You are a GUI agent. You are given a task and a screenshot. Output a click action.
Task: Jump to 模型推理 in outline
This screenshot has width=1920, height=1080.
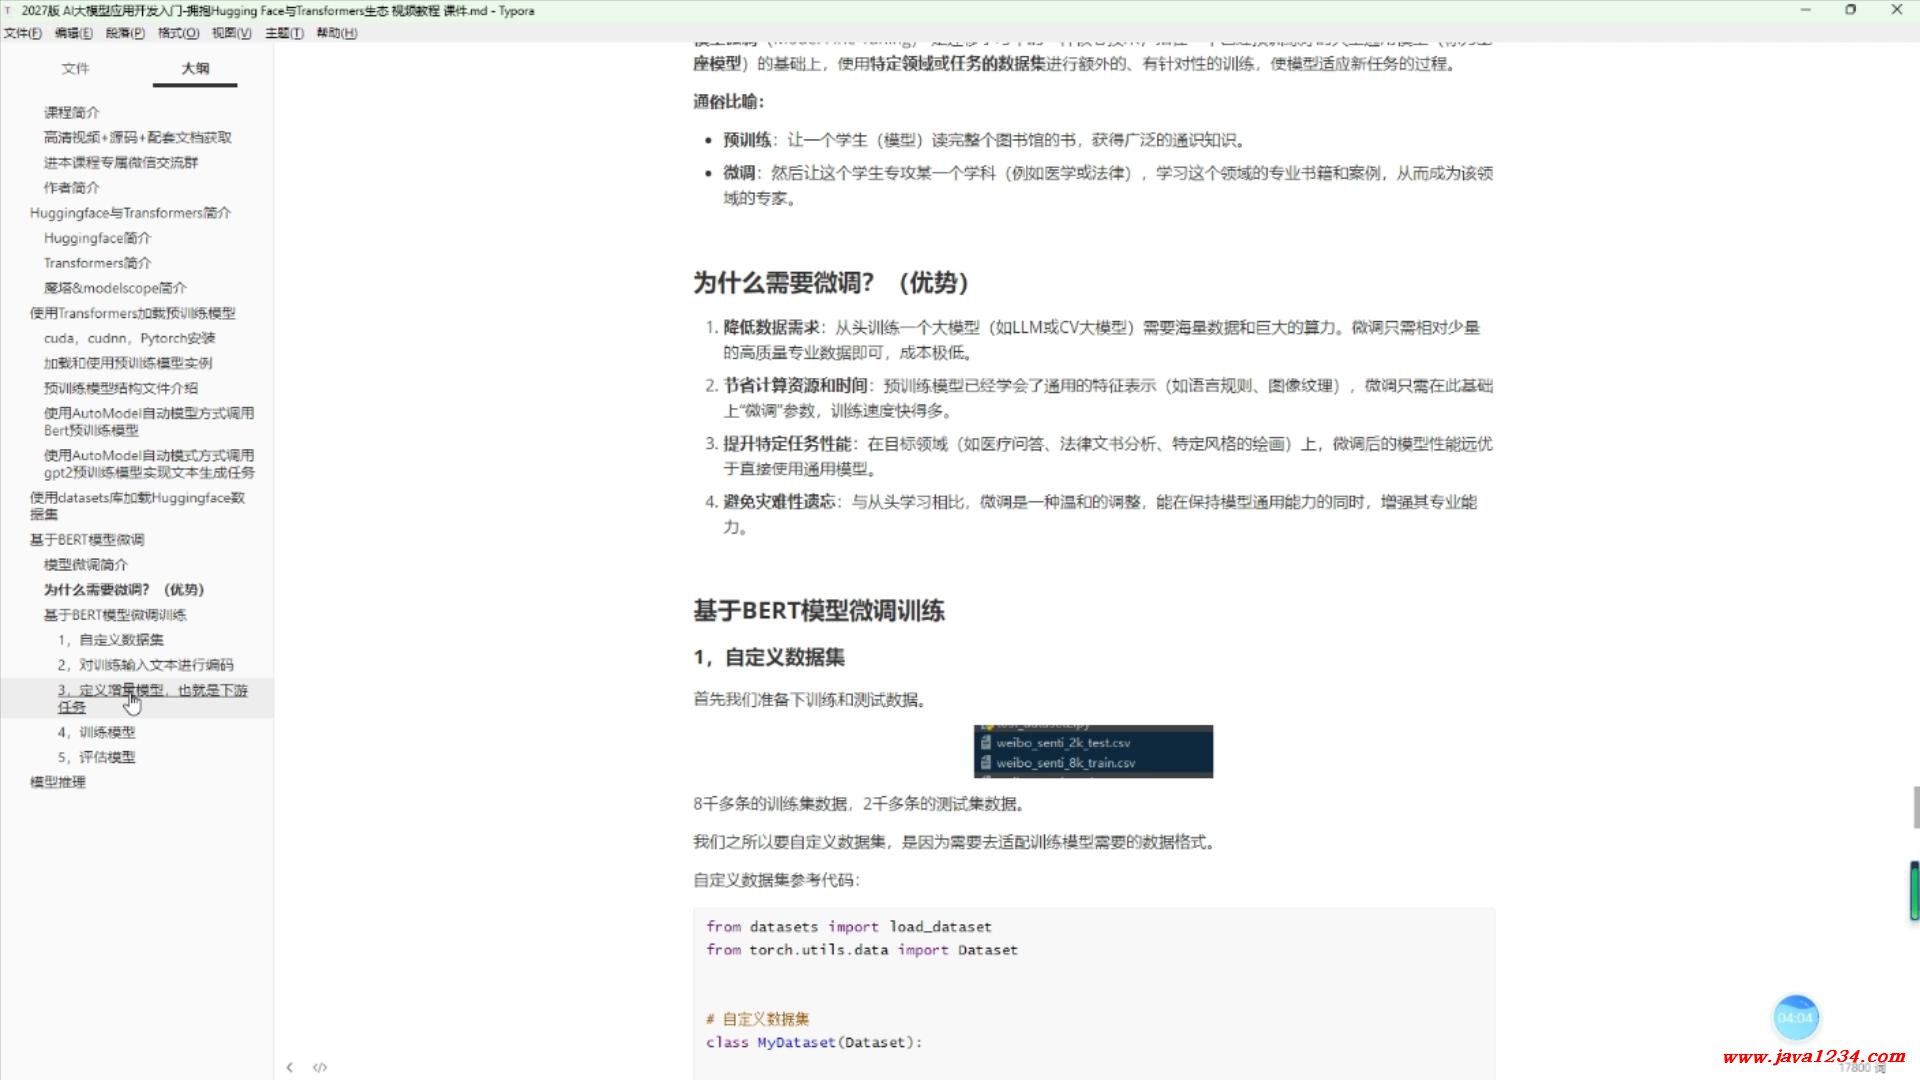coord(58,782)
